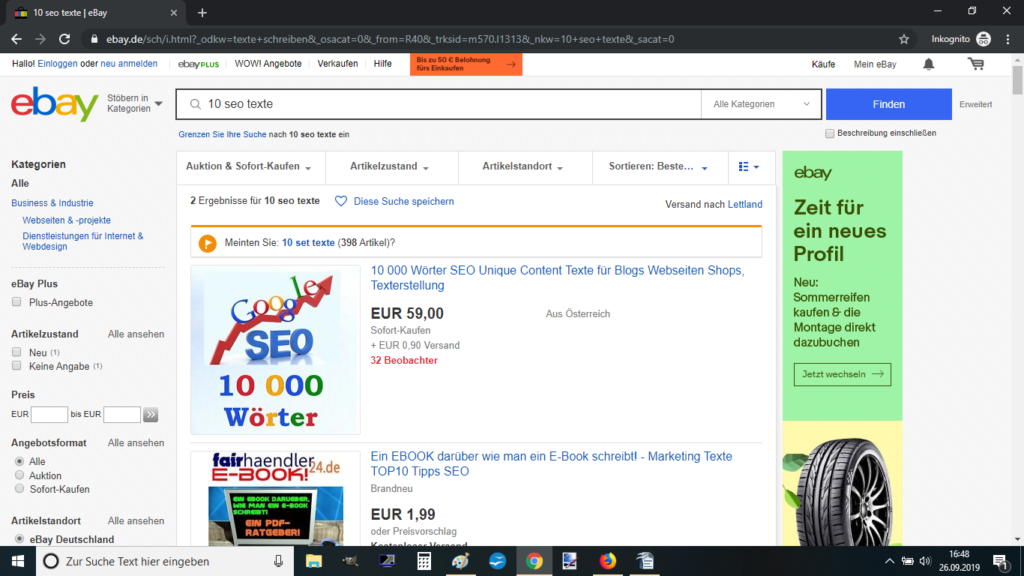Click the Finden search button

(889, 104)
